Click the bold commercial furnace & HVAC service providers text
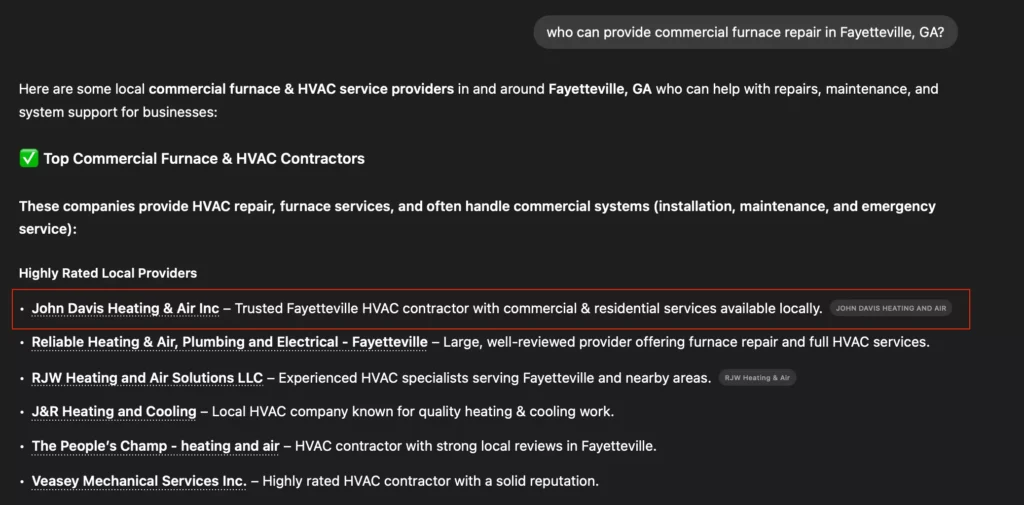This screenshot has width=1024, height=505. [301, 89]
